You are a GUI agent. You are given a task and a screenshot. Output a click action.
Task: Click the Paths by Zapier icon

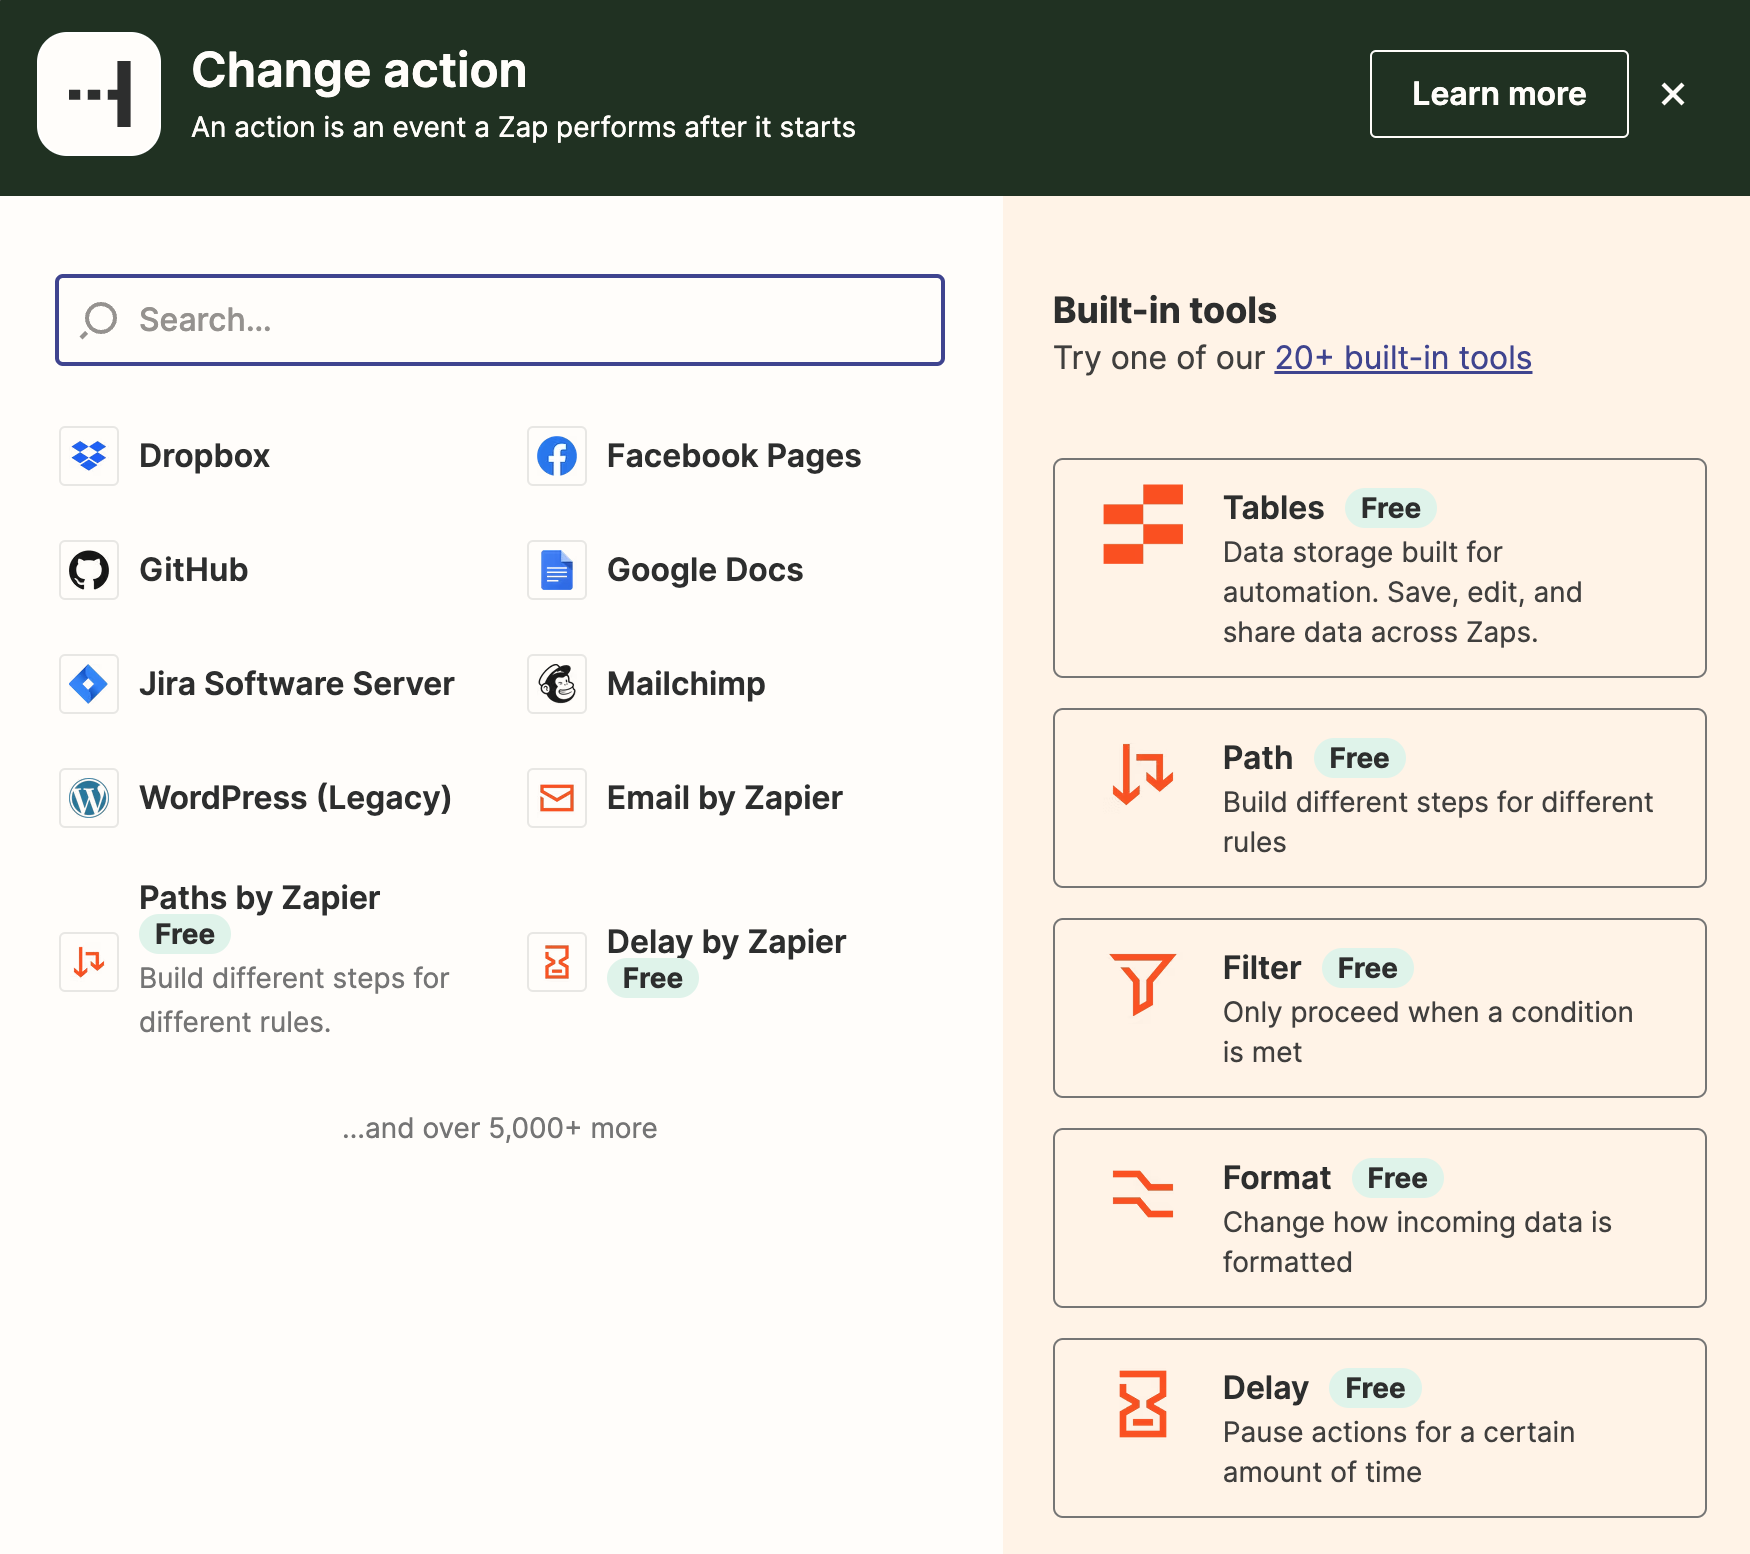click(x=89, y=962)
